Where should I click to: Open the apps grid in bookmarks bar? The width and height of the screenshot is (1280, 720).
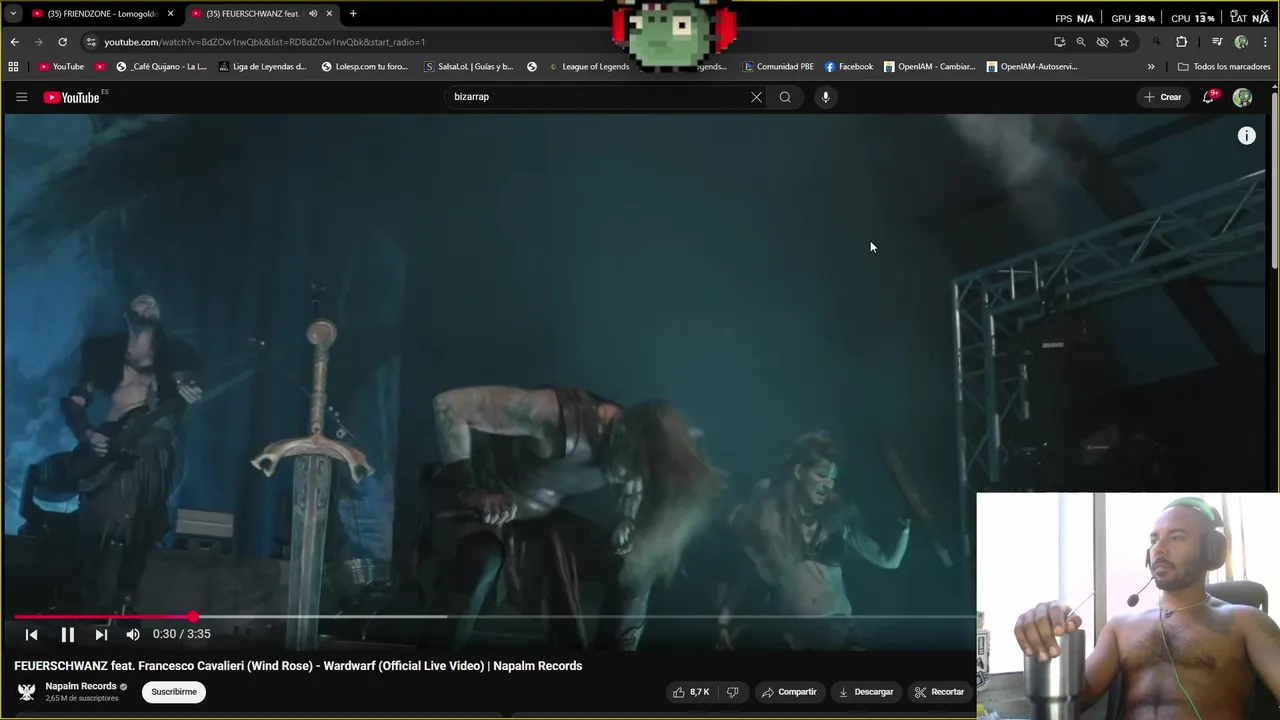tap(13, 67)
